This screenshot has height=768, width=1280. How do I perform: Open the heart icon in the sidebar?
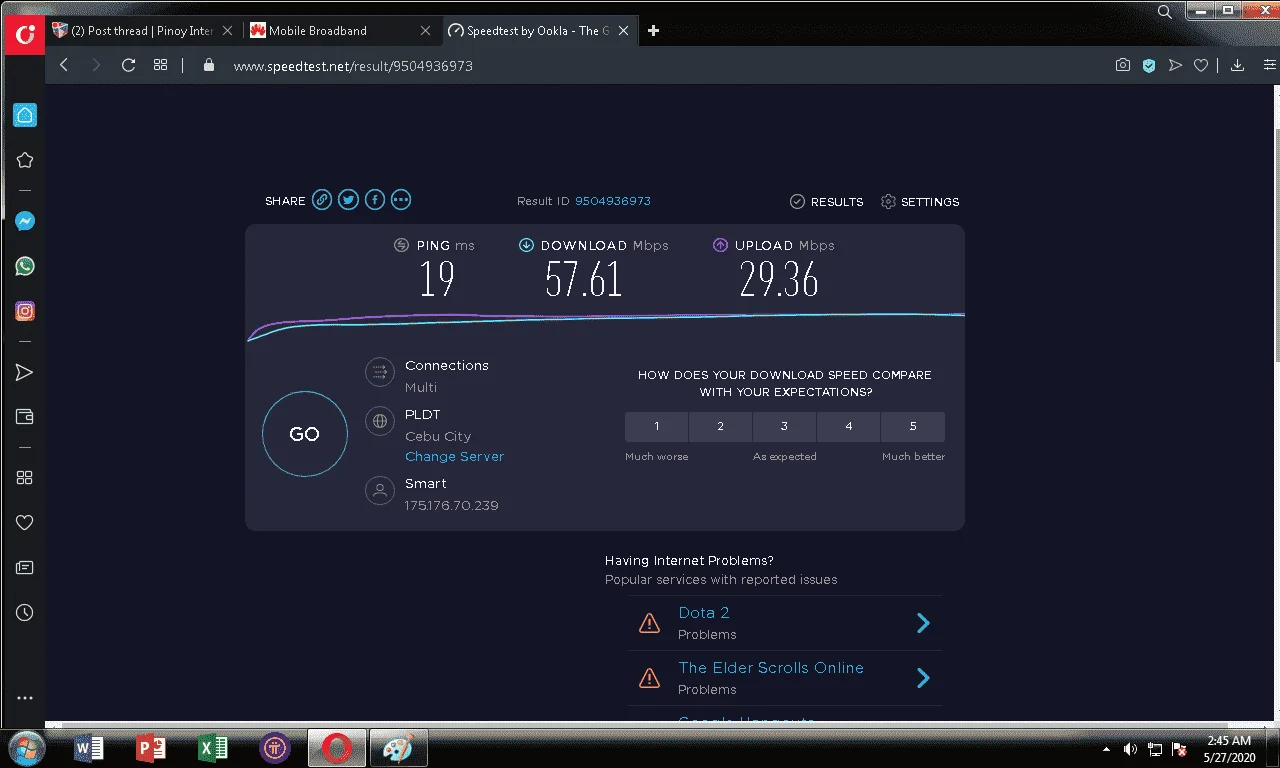(25, 522)
